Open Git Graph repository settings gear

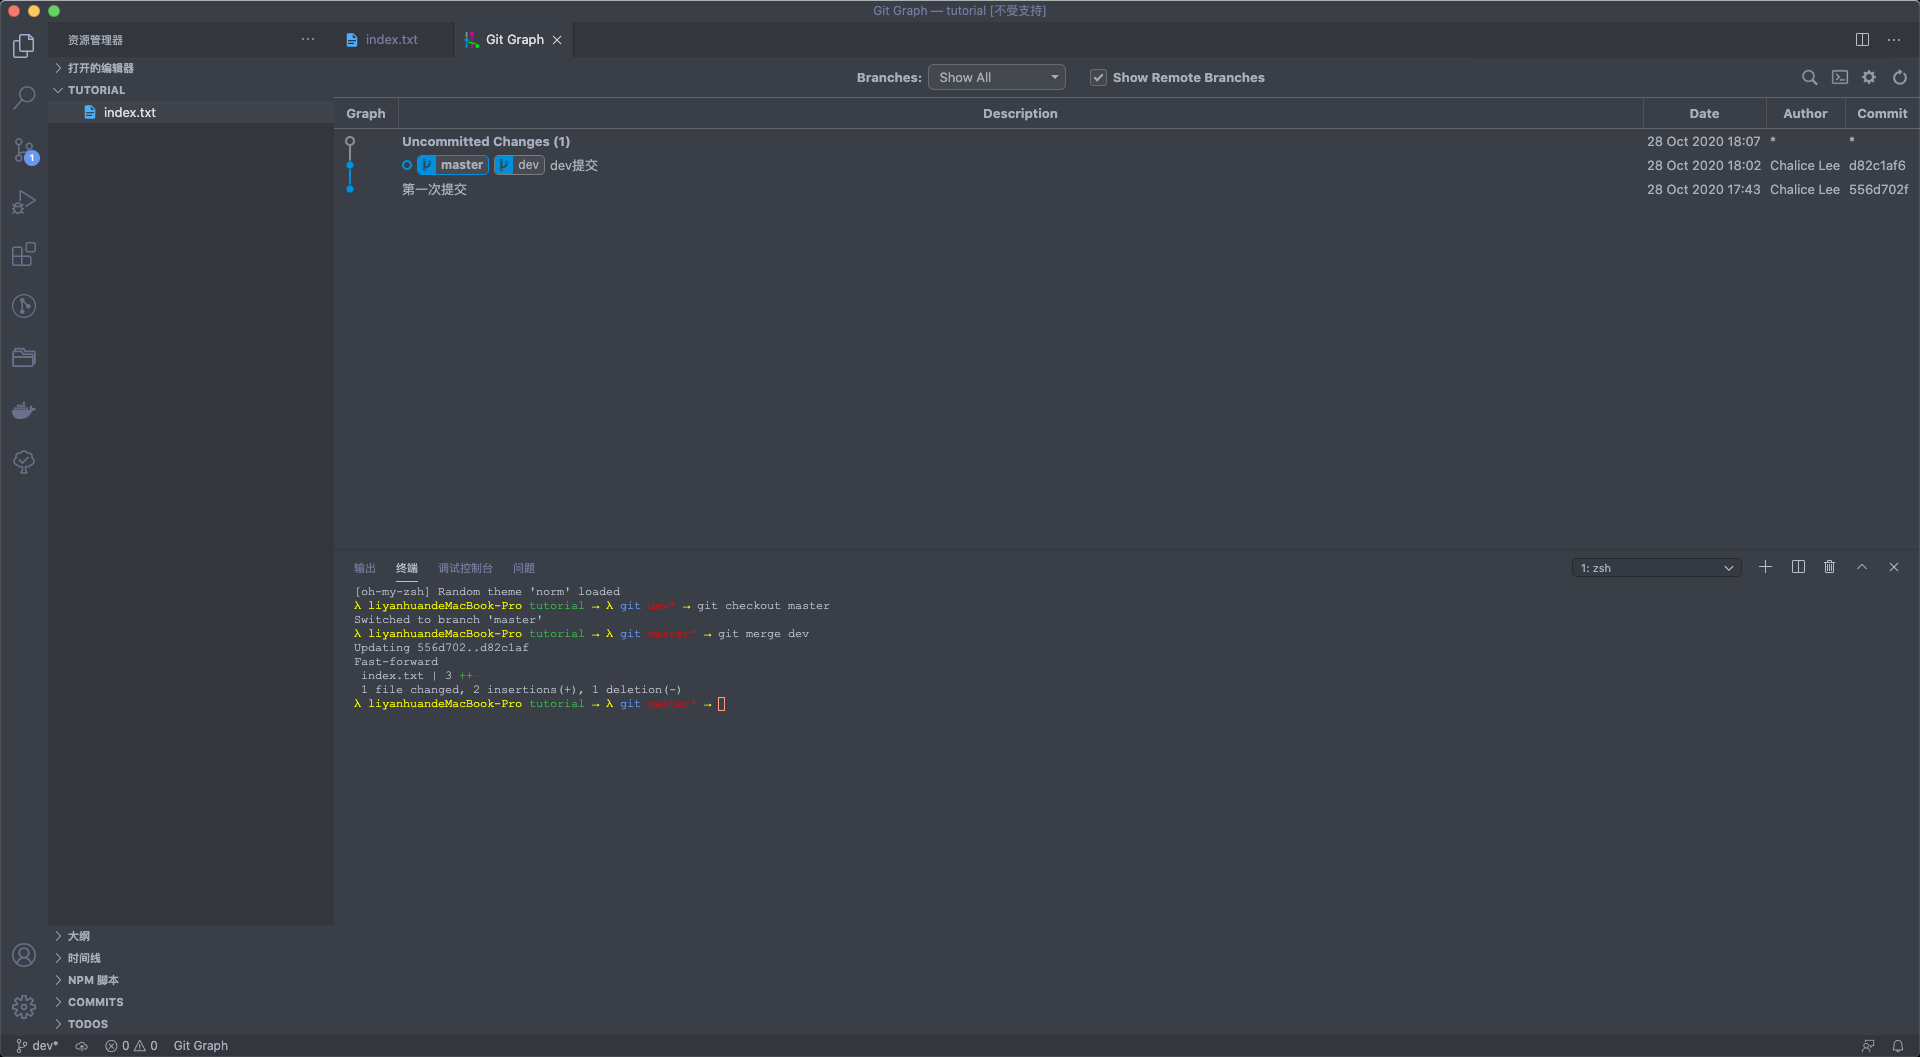click(1869, 77)
